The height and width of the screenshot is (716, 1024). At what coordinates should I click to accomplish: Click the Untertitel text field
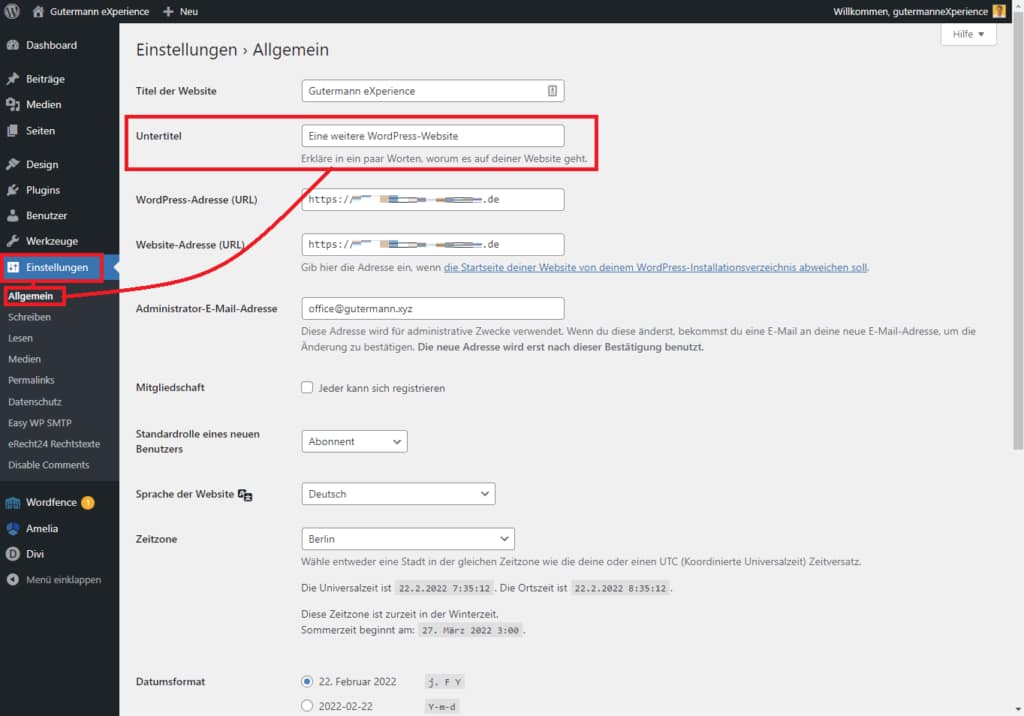(x=432, y=136)
